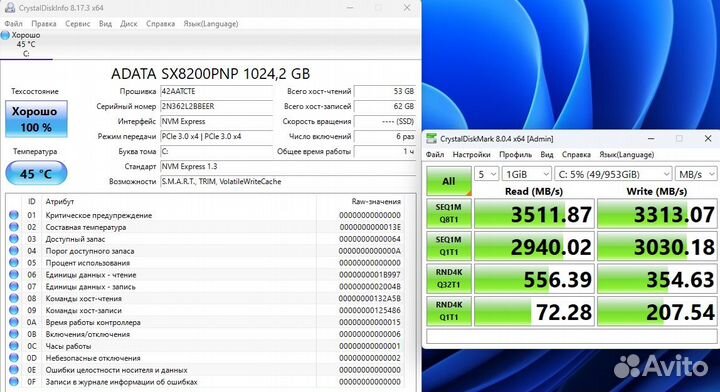Screen dimensions: 720x392
Task: Click status dot for attribute 0C Часы работы
Action: pos(14,346)
